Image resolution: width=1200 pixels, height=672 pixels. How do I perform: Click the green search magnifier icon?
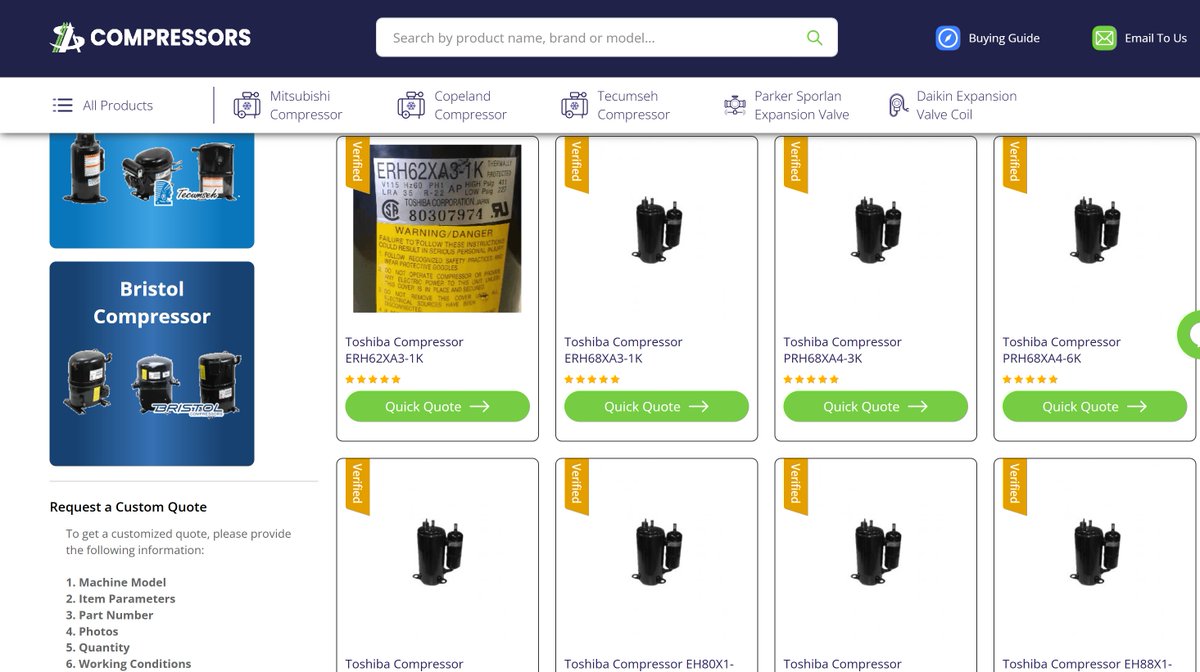tap(814, 38)
